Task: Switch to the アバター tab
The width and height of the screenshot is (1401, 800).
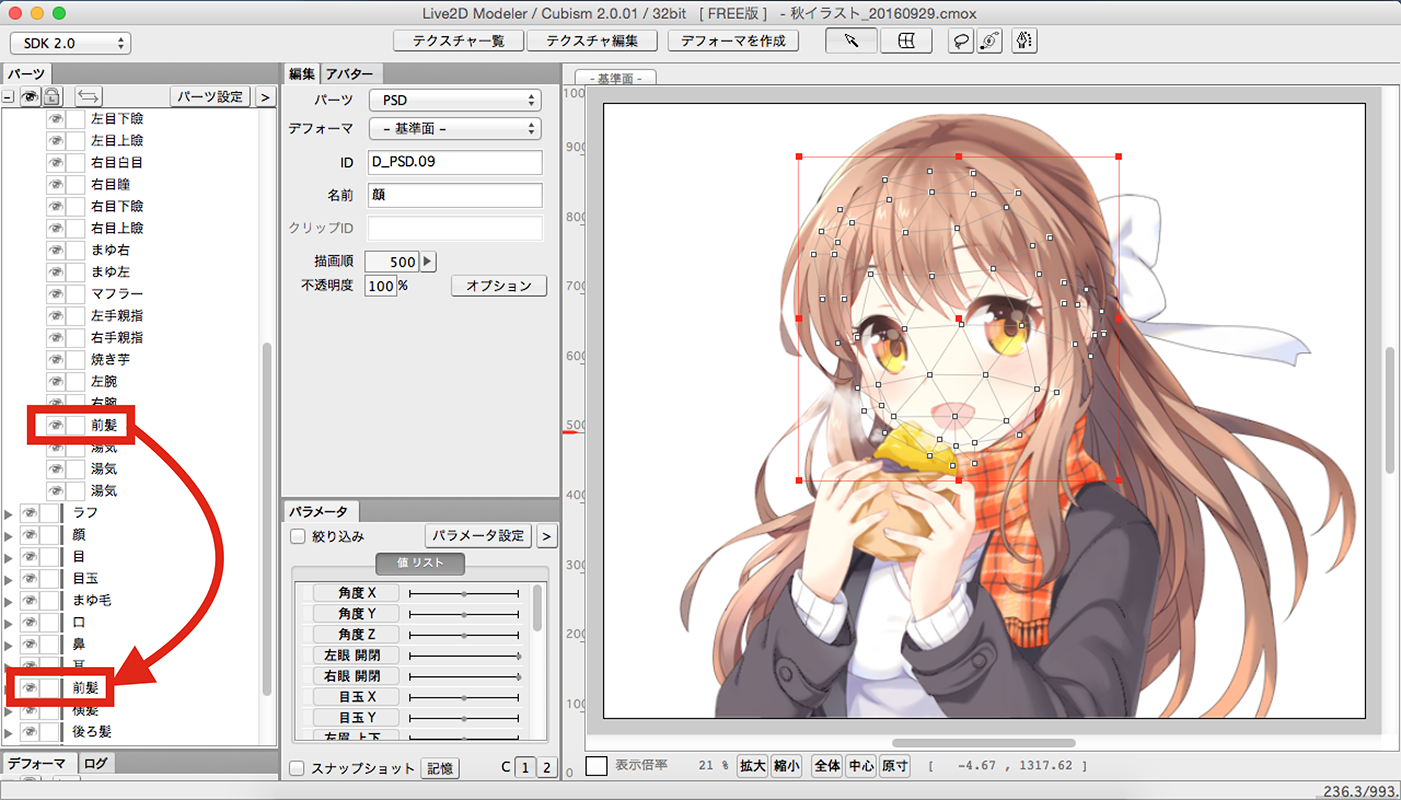Action: coord(350,74)
